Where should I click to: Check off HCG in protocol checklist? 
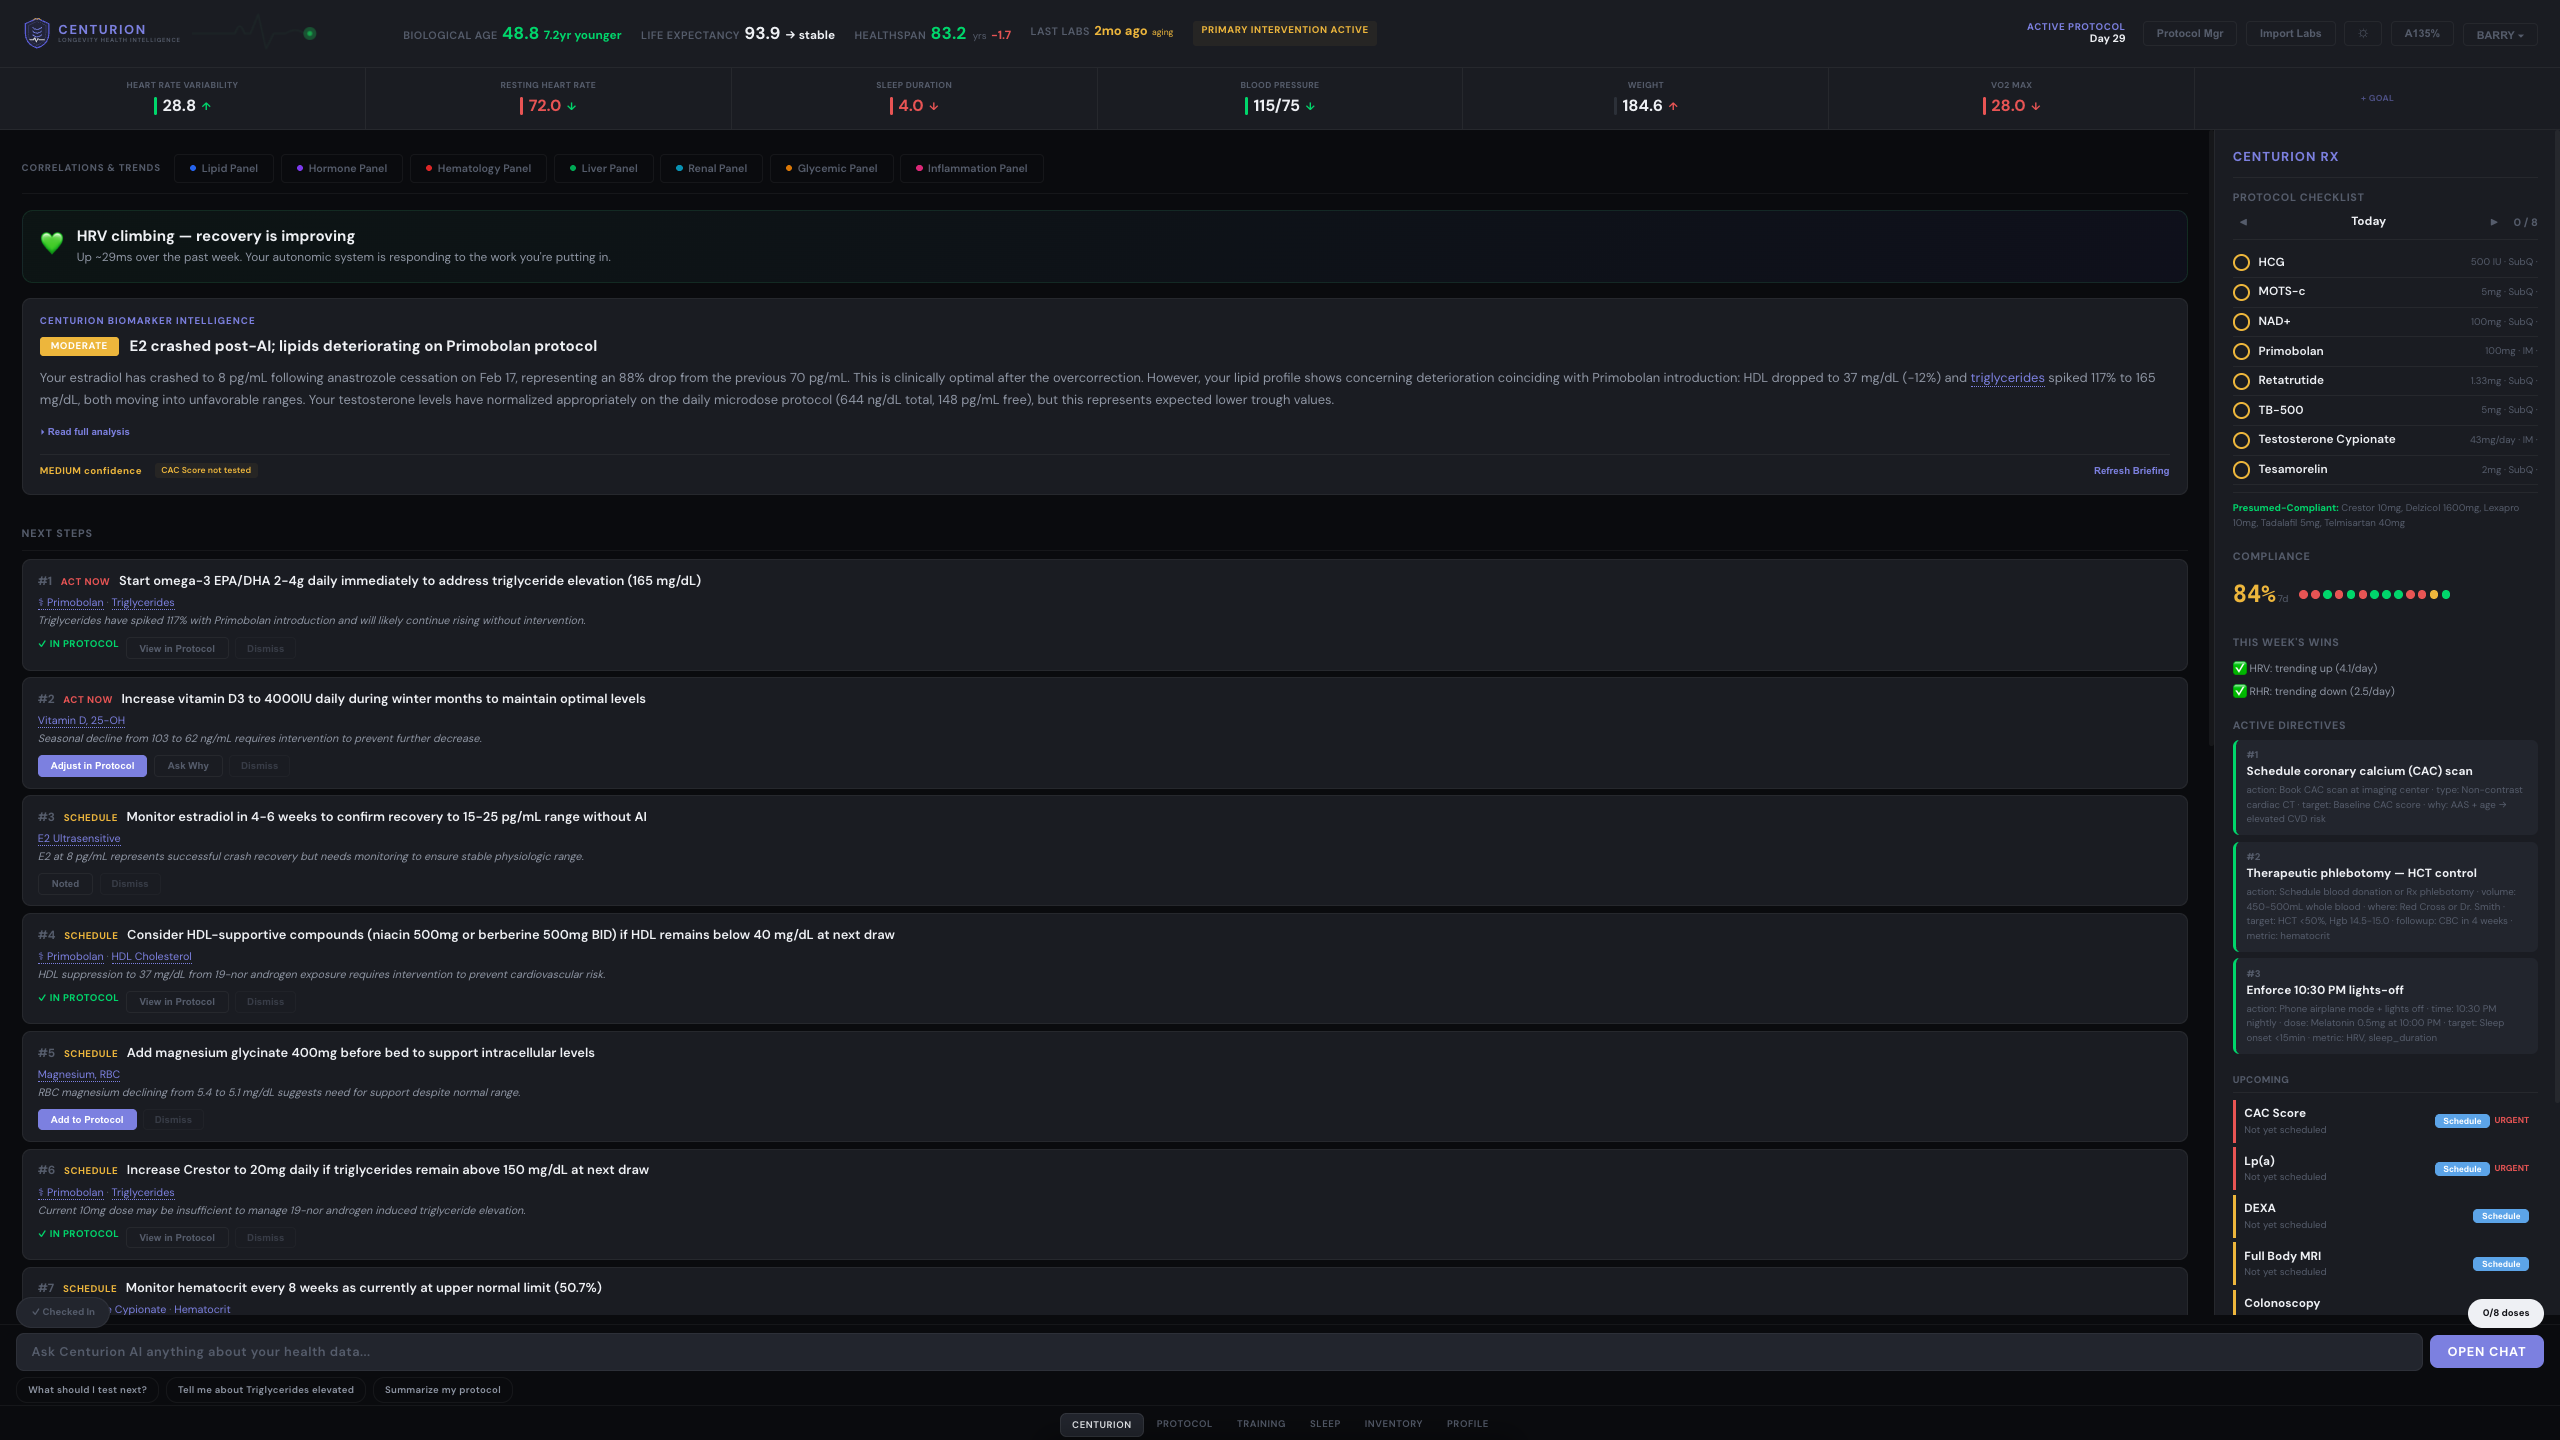pos(2241,263)
